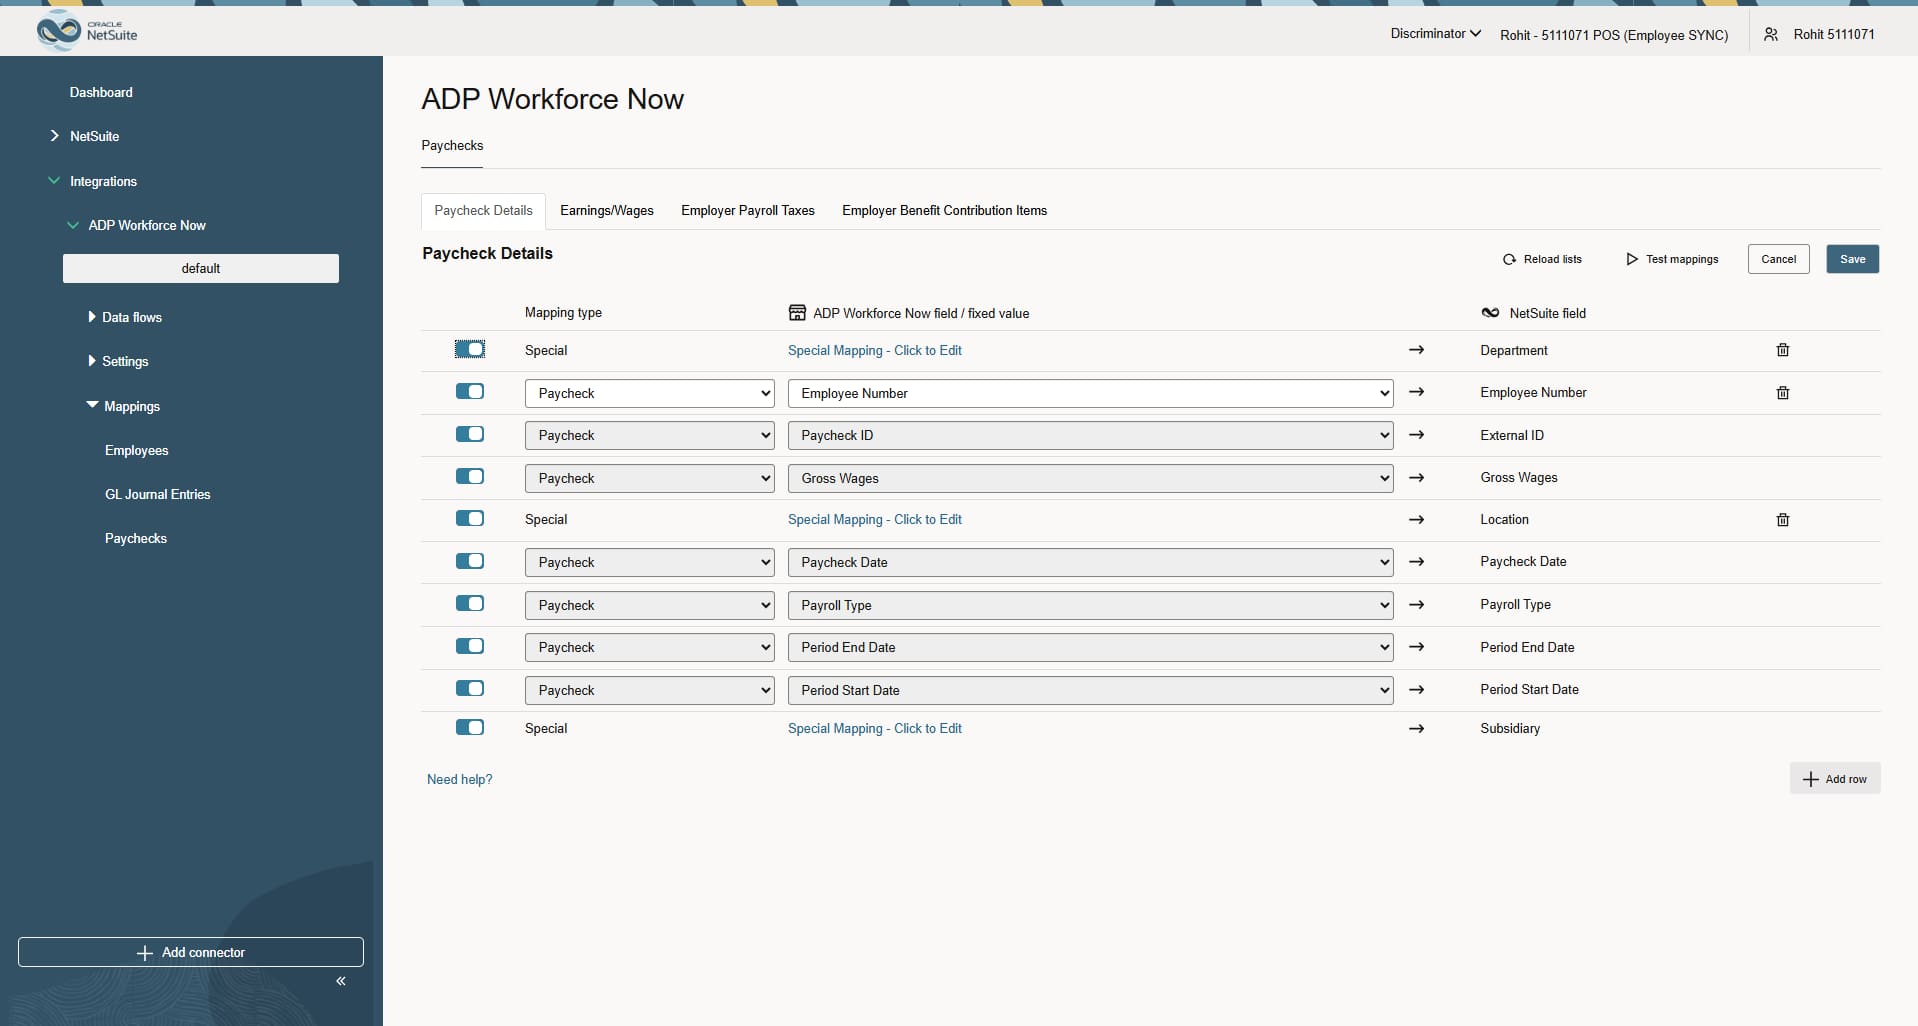Edit the Location special mapping link

pyautogui.click(x=875, y=520)
